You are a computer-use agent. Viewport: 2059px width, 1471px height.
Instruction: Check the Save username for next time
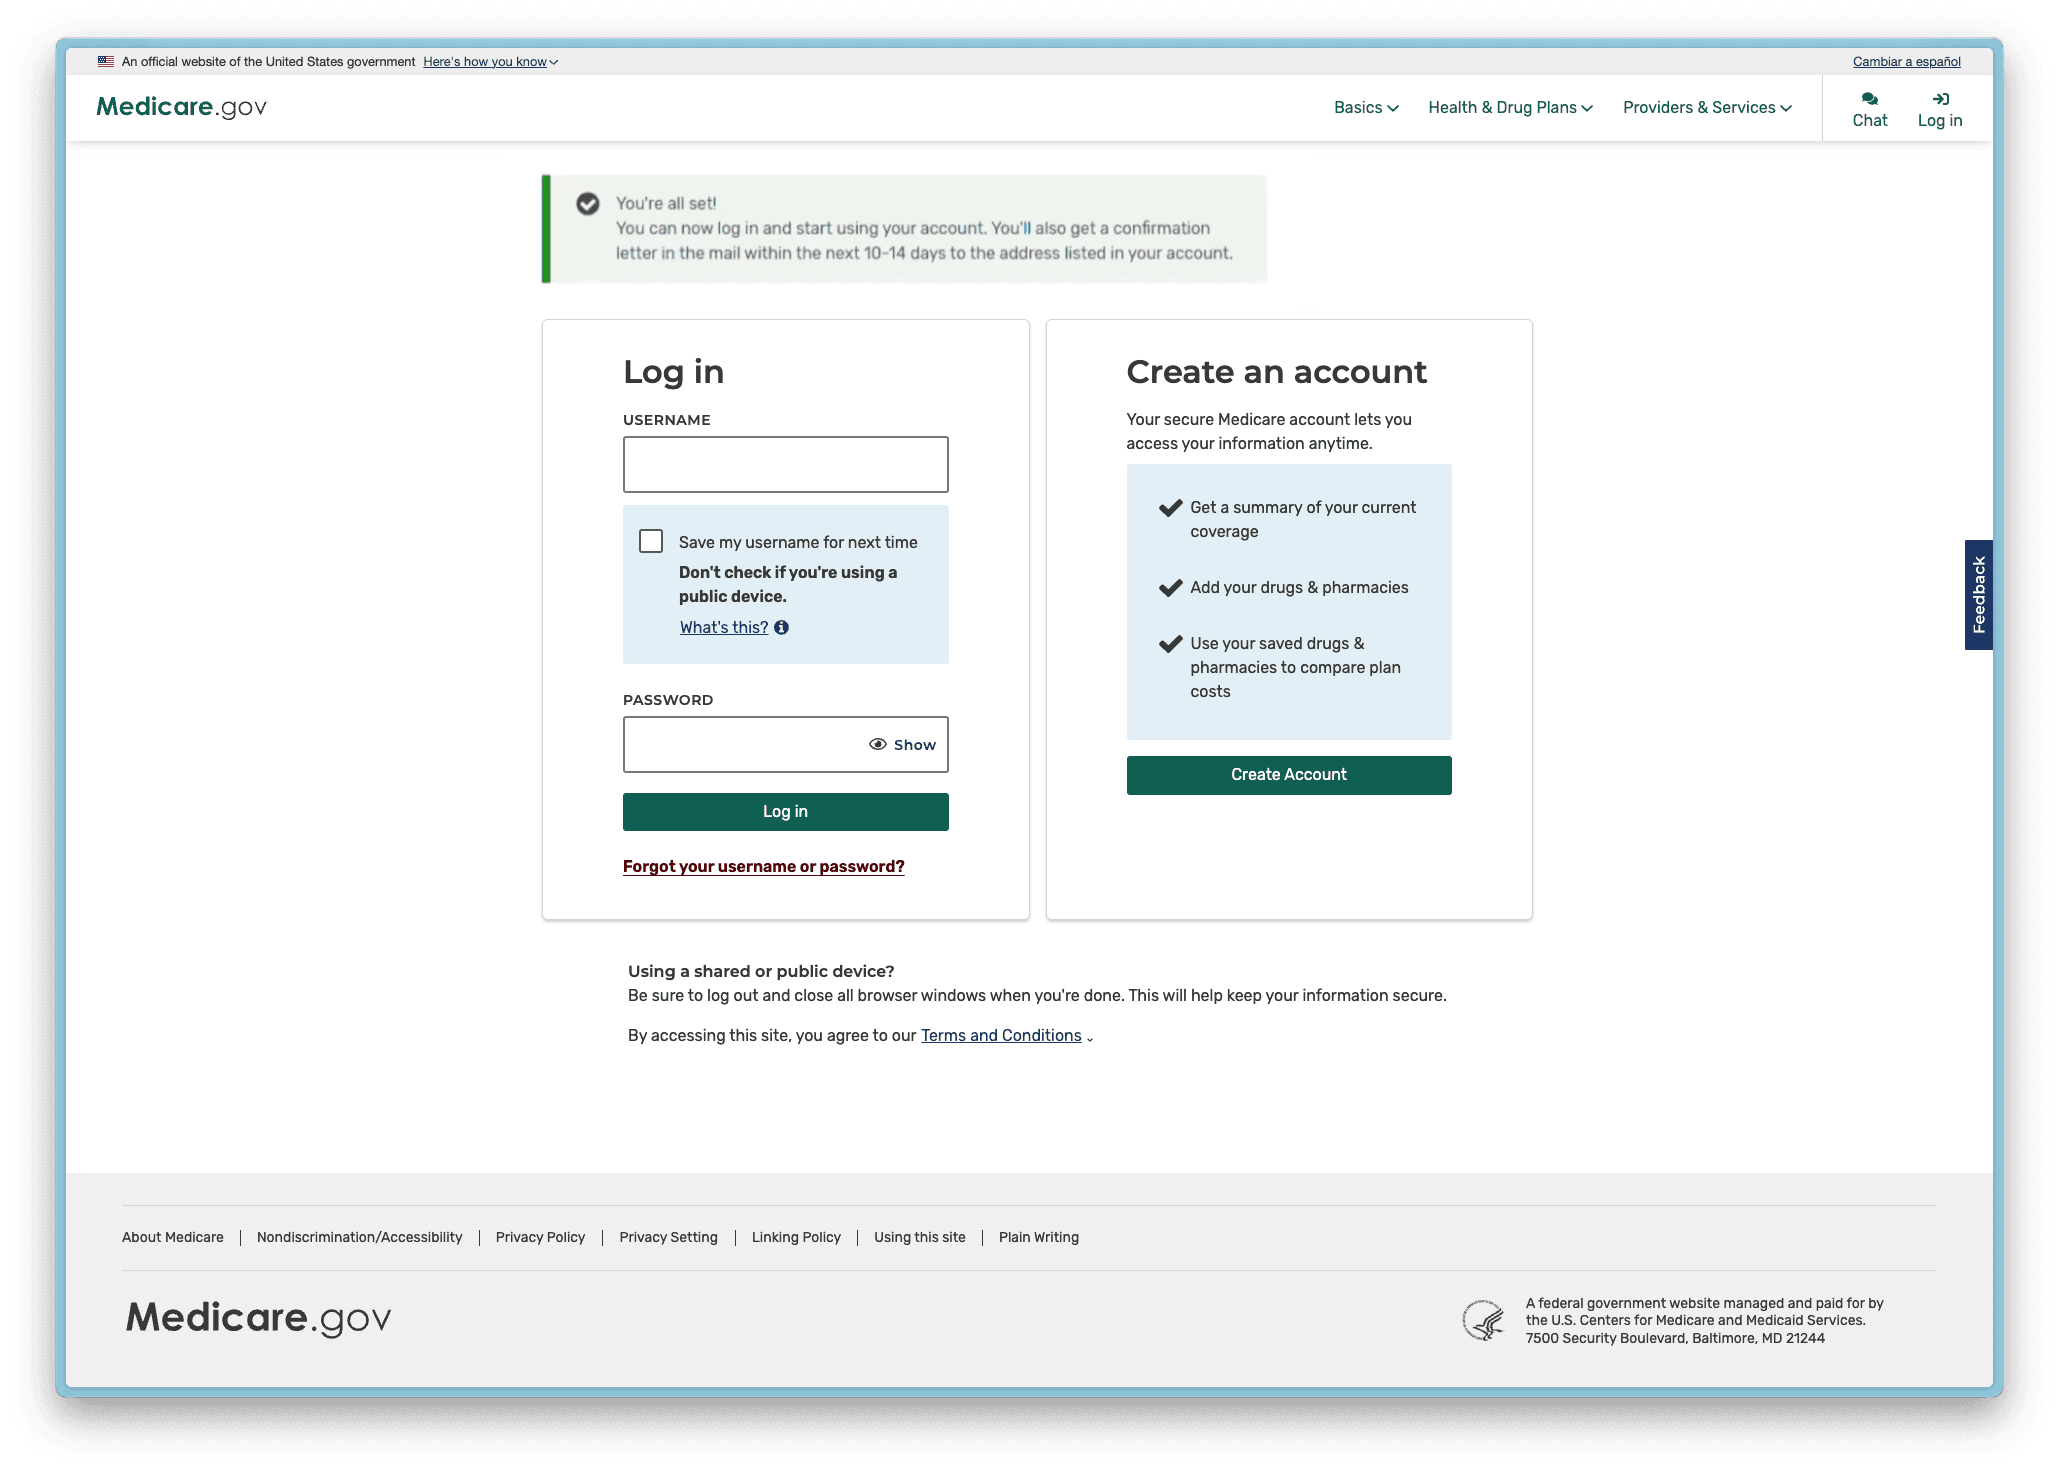[652, 541]
